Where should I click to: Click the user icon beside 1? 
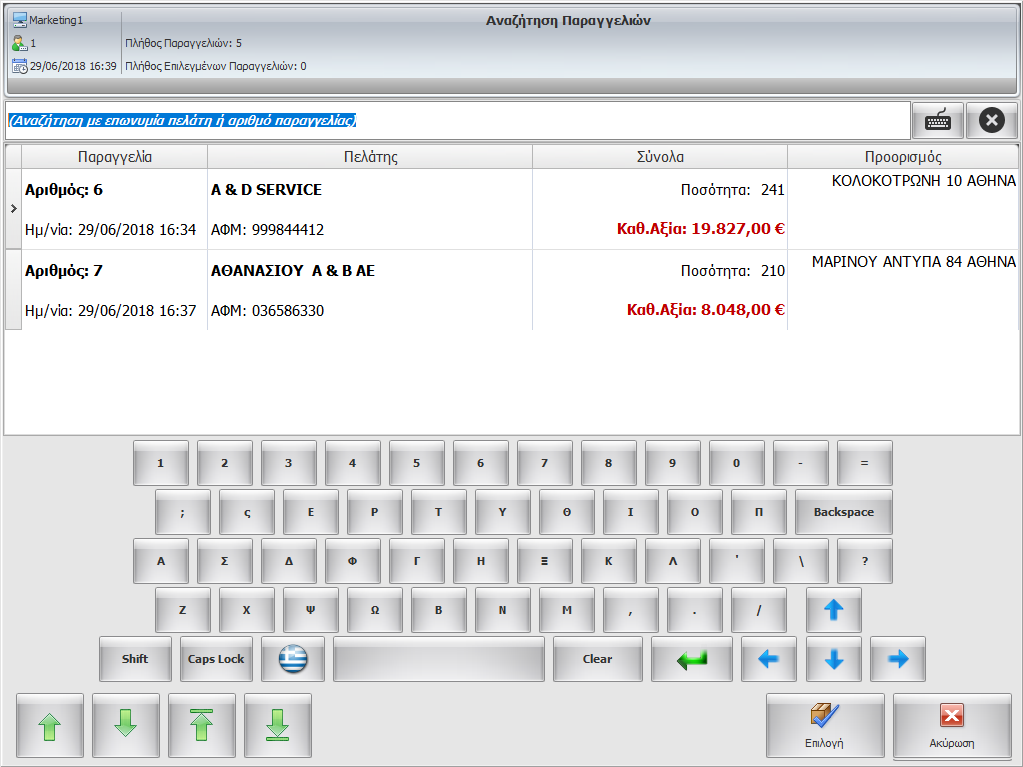click(19, 44)
